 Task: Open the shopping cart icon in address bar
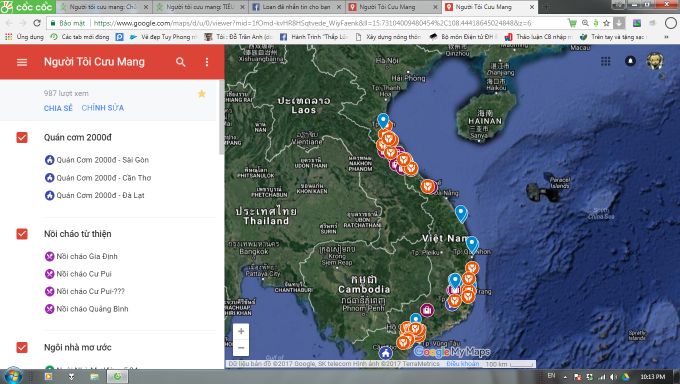[572, 23]
